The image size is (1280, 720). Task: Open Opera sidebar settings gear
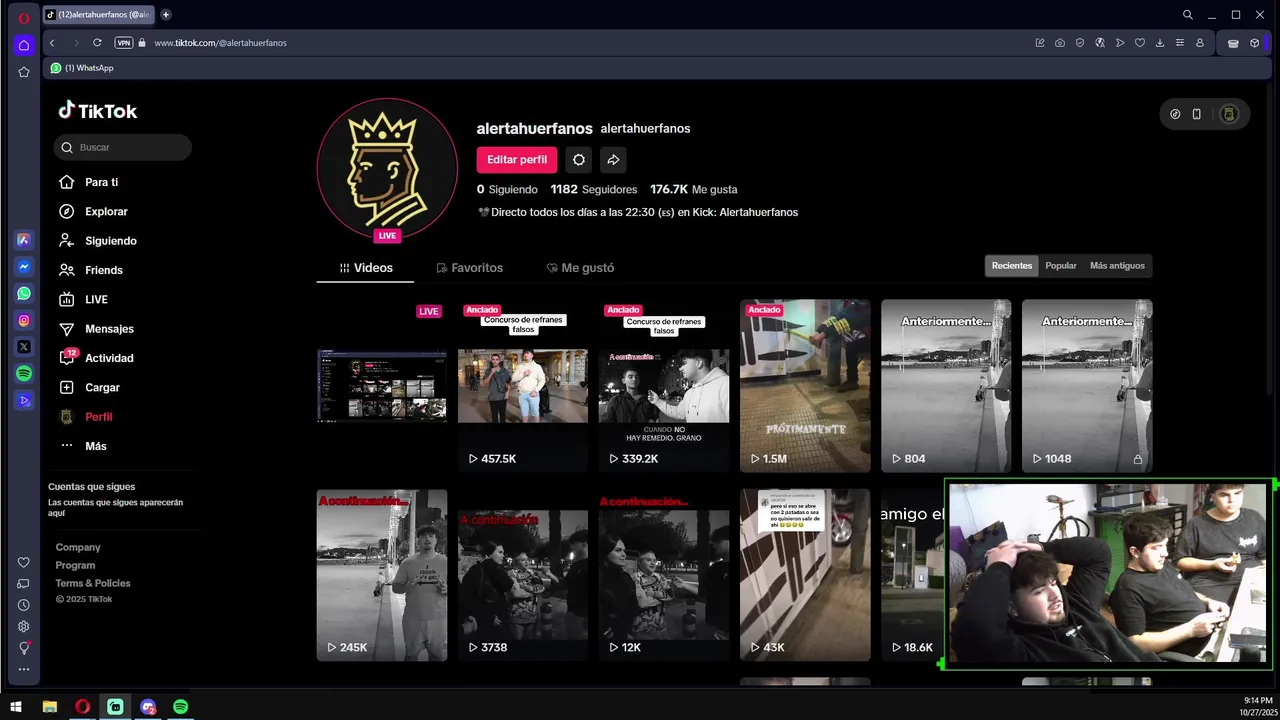[x=24, y=627]
